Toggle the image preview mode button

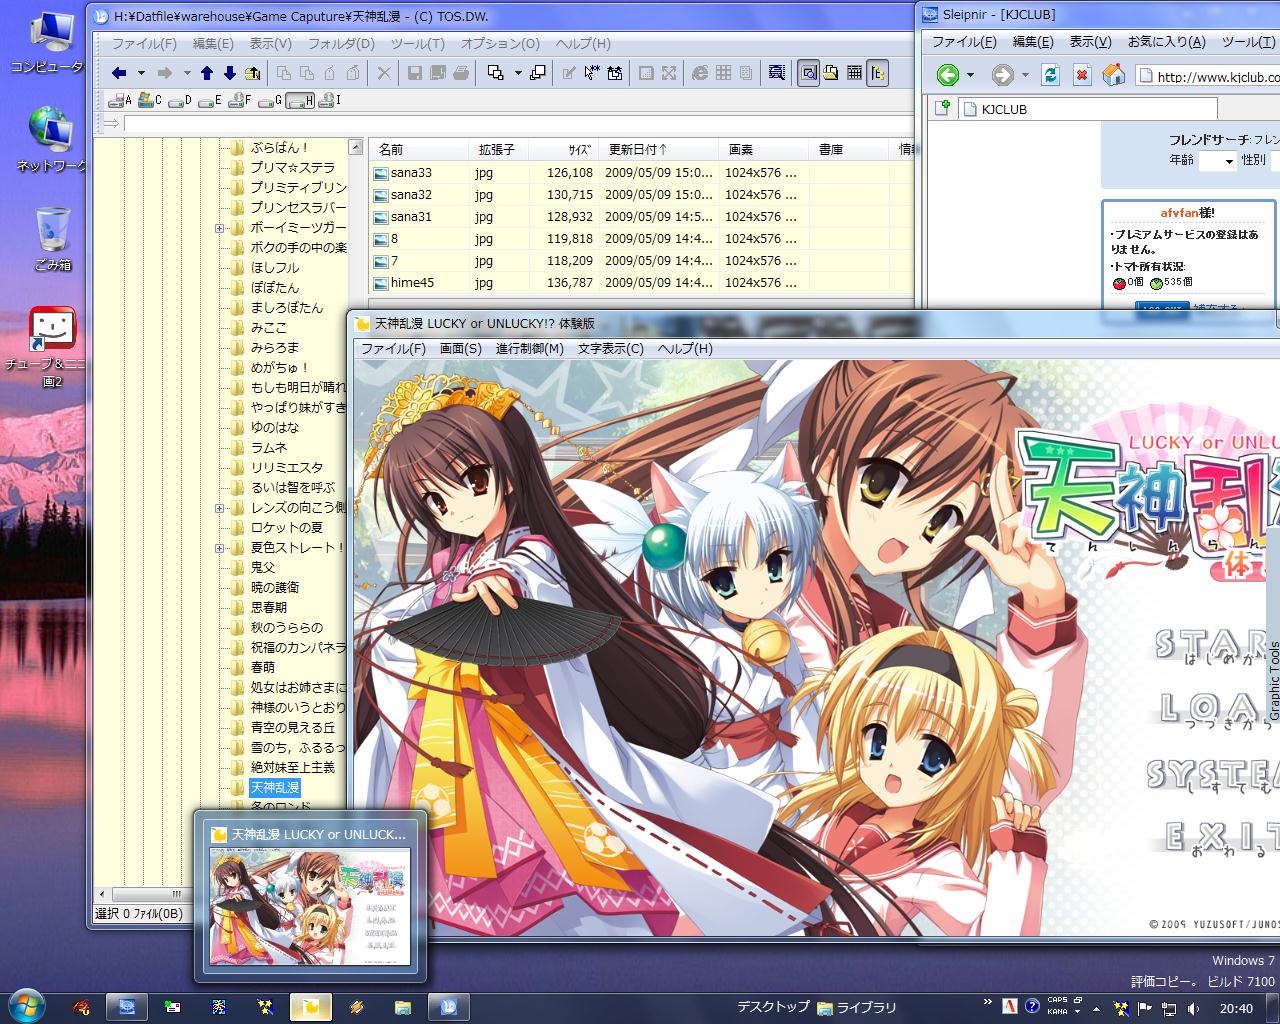(x=808, y=73)
